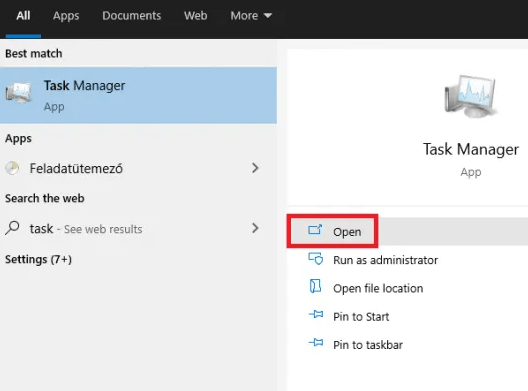This screenshot has width=528, height=391.
Task: Choose Run as administrator
Action: pyautogui.click(x=386, y=260)
